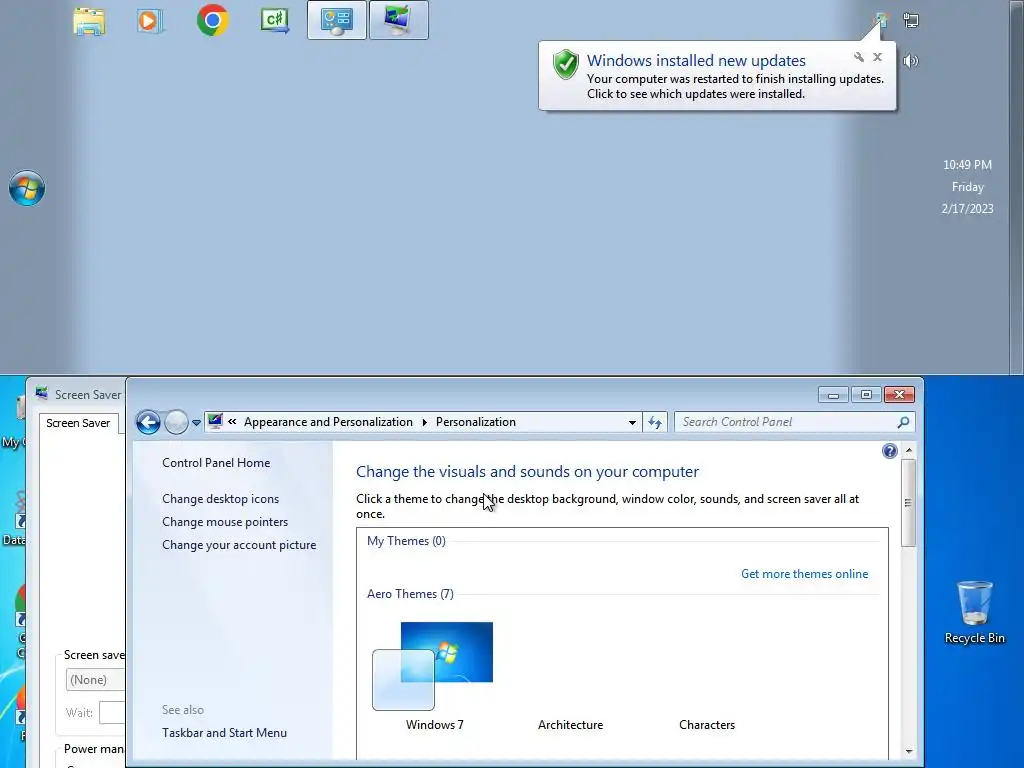The height and width of the screenshot is (768, 1024).
Task: Click Screen Saver window title icon
Action: point(42,393)
